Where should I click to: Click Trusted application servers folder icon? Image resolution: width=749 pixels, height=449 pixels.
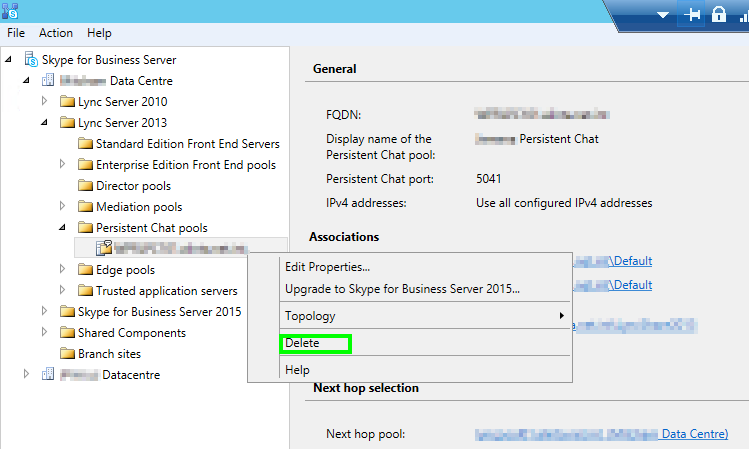click(x=86, y=290)
